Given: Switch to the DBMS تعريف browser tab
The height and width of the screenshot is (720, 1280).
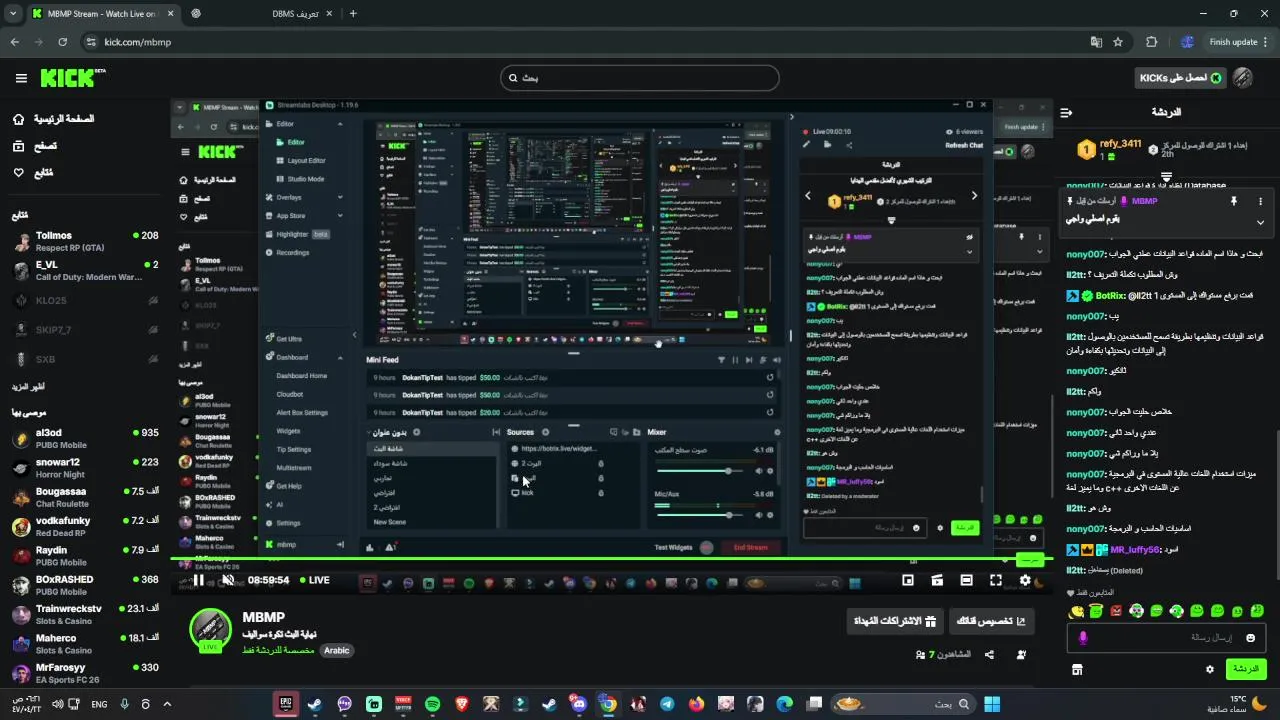Looking at the screenshot, I should pyautogui.click(x=260, y=13).
